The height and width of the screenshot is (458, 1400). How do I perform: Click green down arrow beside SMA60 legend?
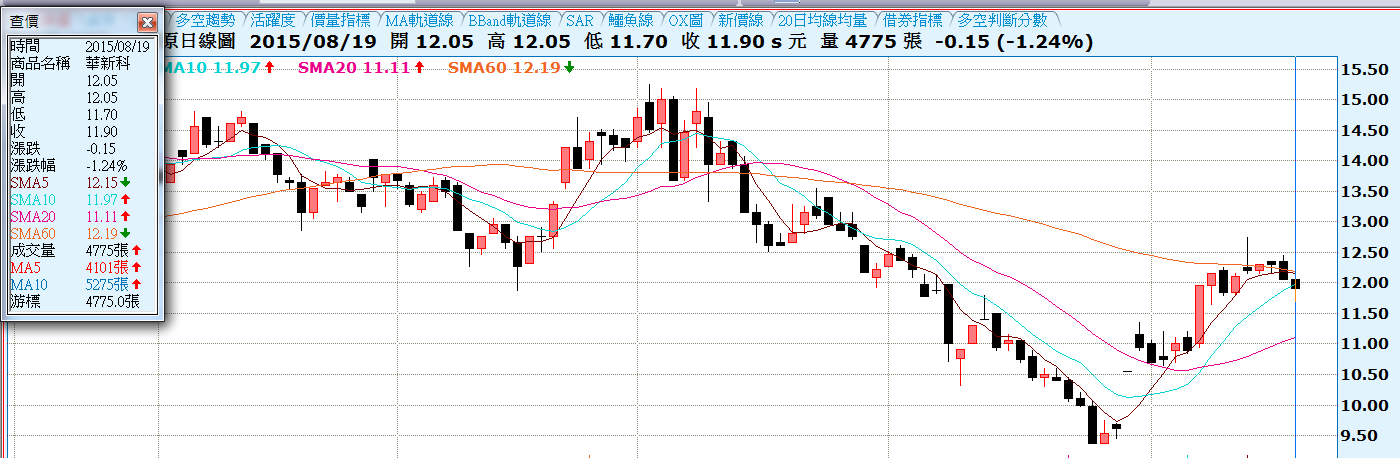(569, 67)
